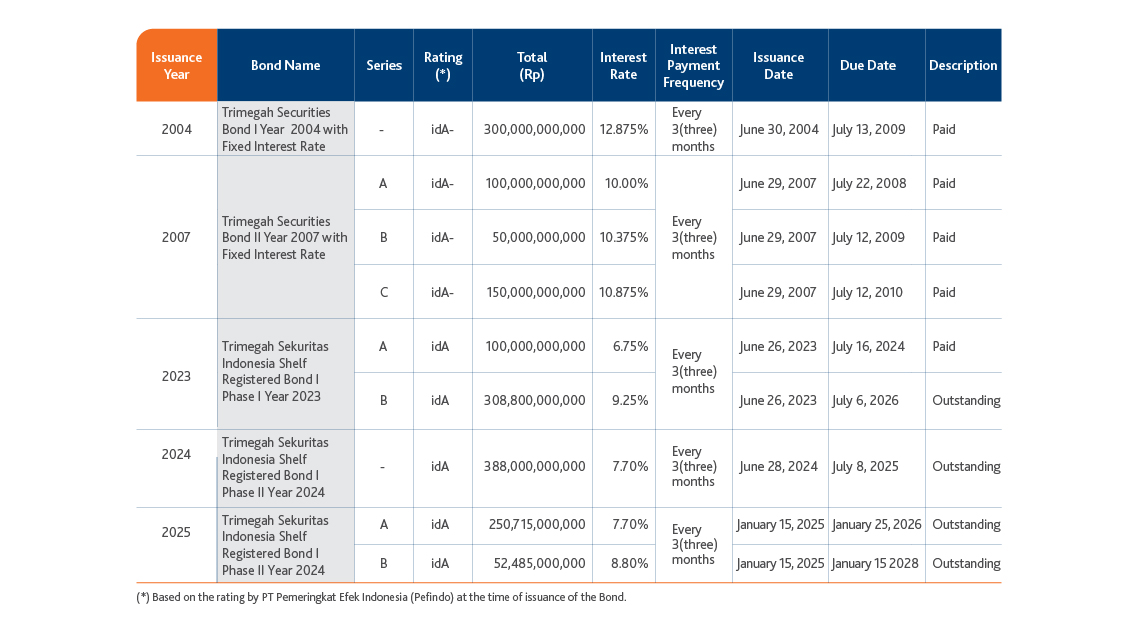Select the 2004 issuance year cell
Image resolution: width=1138 pixels, height=625 pixels.
coord(176,129)
